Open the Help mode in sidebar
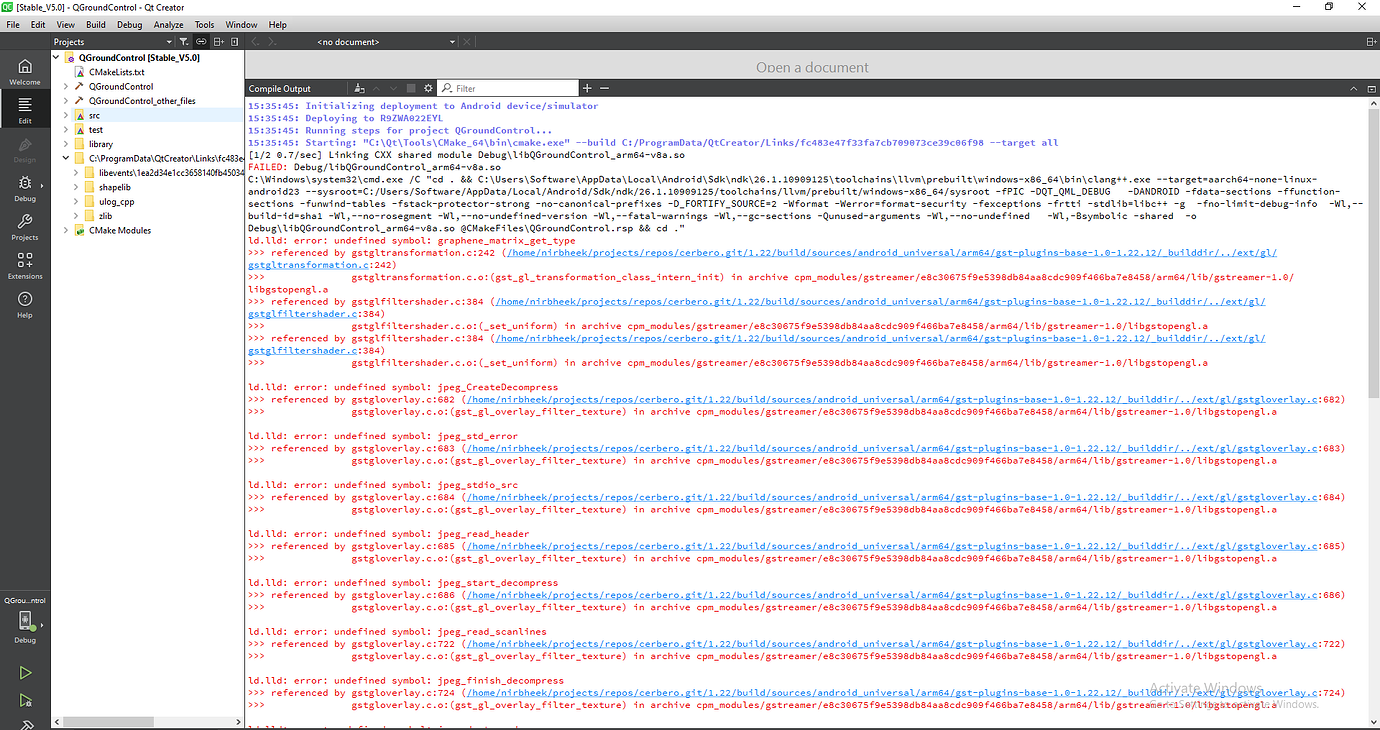Screen dimensions: 1380x730 [25, 304]
